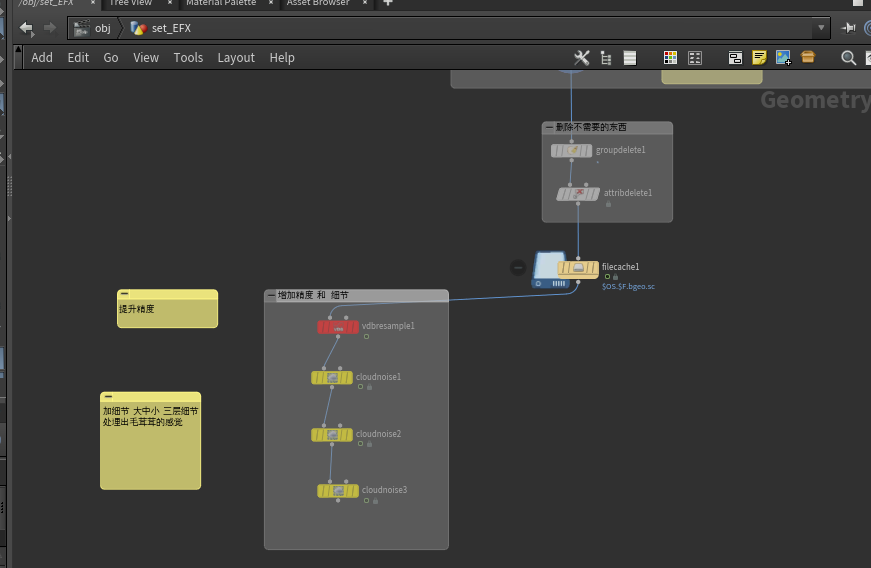
Task: Switch to the Material Palette tab
Action: [x=221, y=3]
